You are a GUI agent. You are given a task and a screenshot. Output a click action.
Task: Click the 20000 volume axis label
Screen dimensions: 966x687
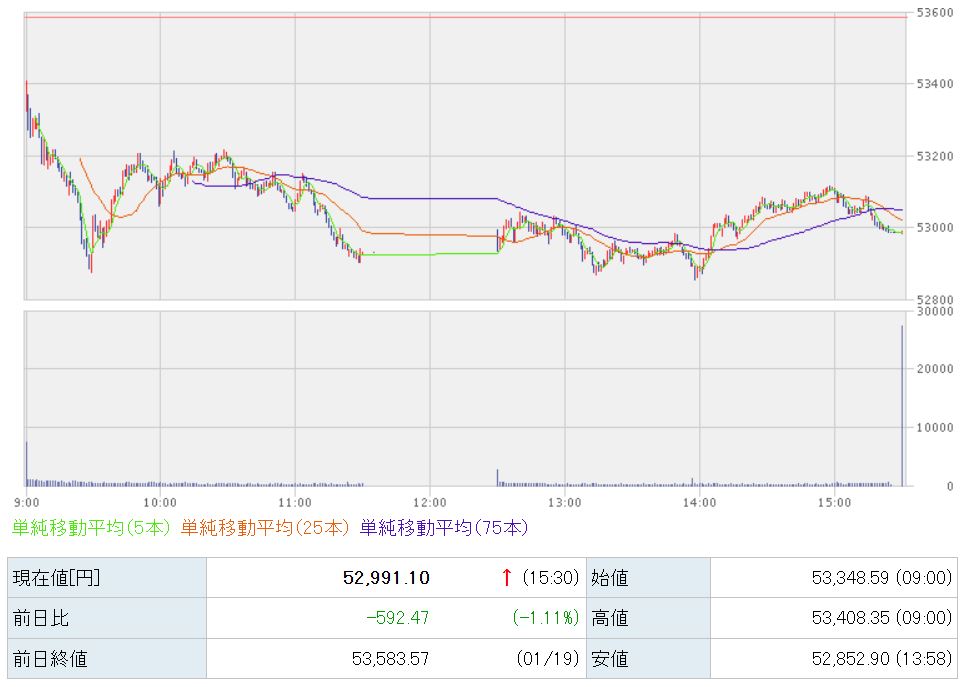tap(934, 369)
